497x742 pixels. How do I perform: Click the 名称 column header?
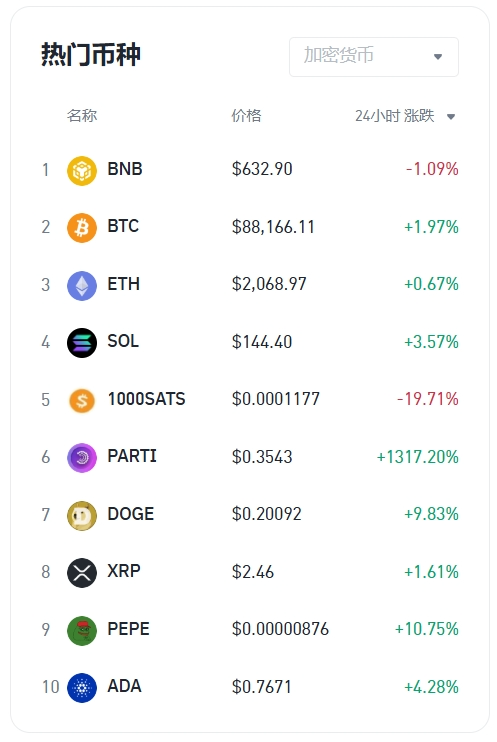[x=82, y=115]
